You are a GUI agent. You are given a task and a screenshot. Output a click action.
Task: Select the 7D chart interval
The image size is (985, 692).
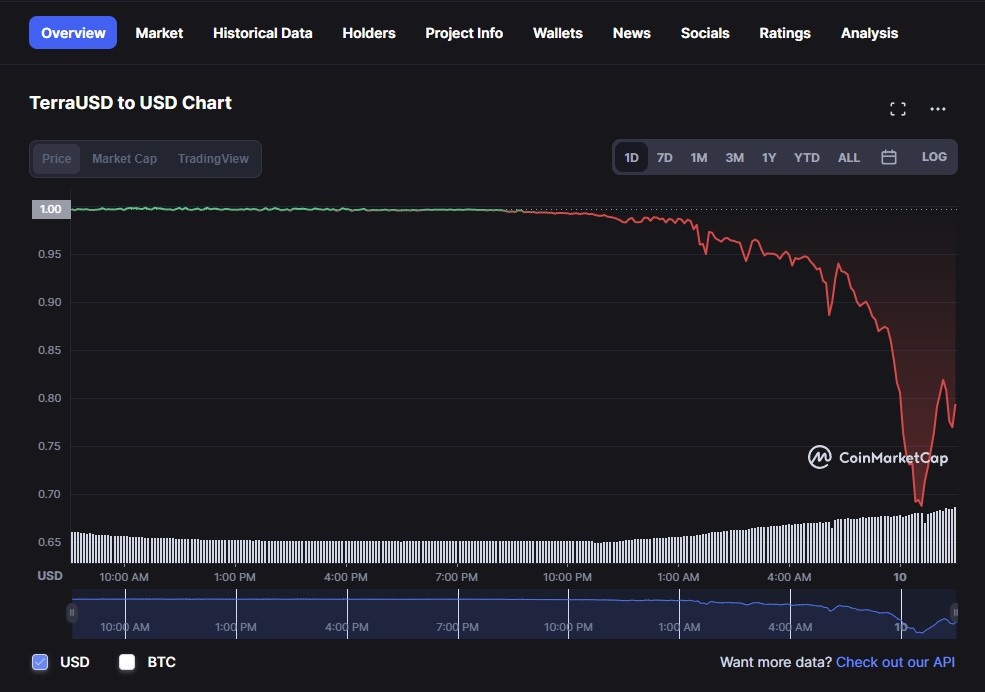click(x=664, y=157)
